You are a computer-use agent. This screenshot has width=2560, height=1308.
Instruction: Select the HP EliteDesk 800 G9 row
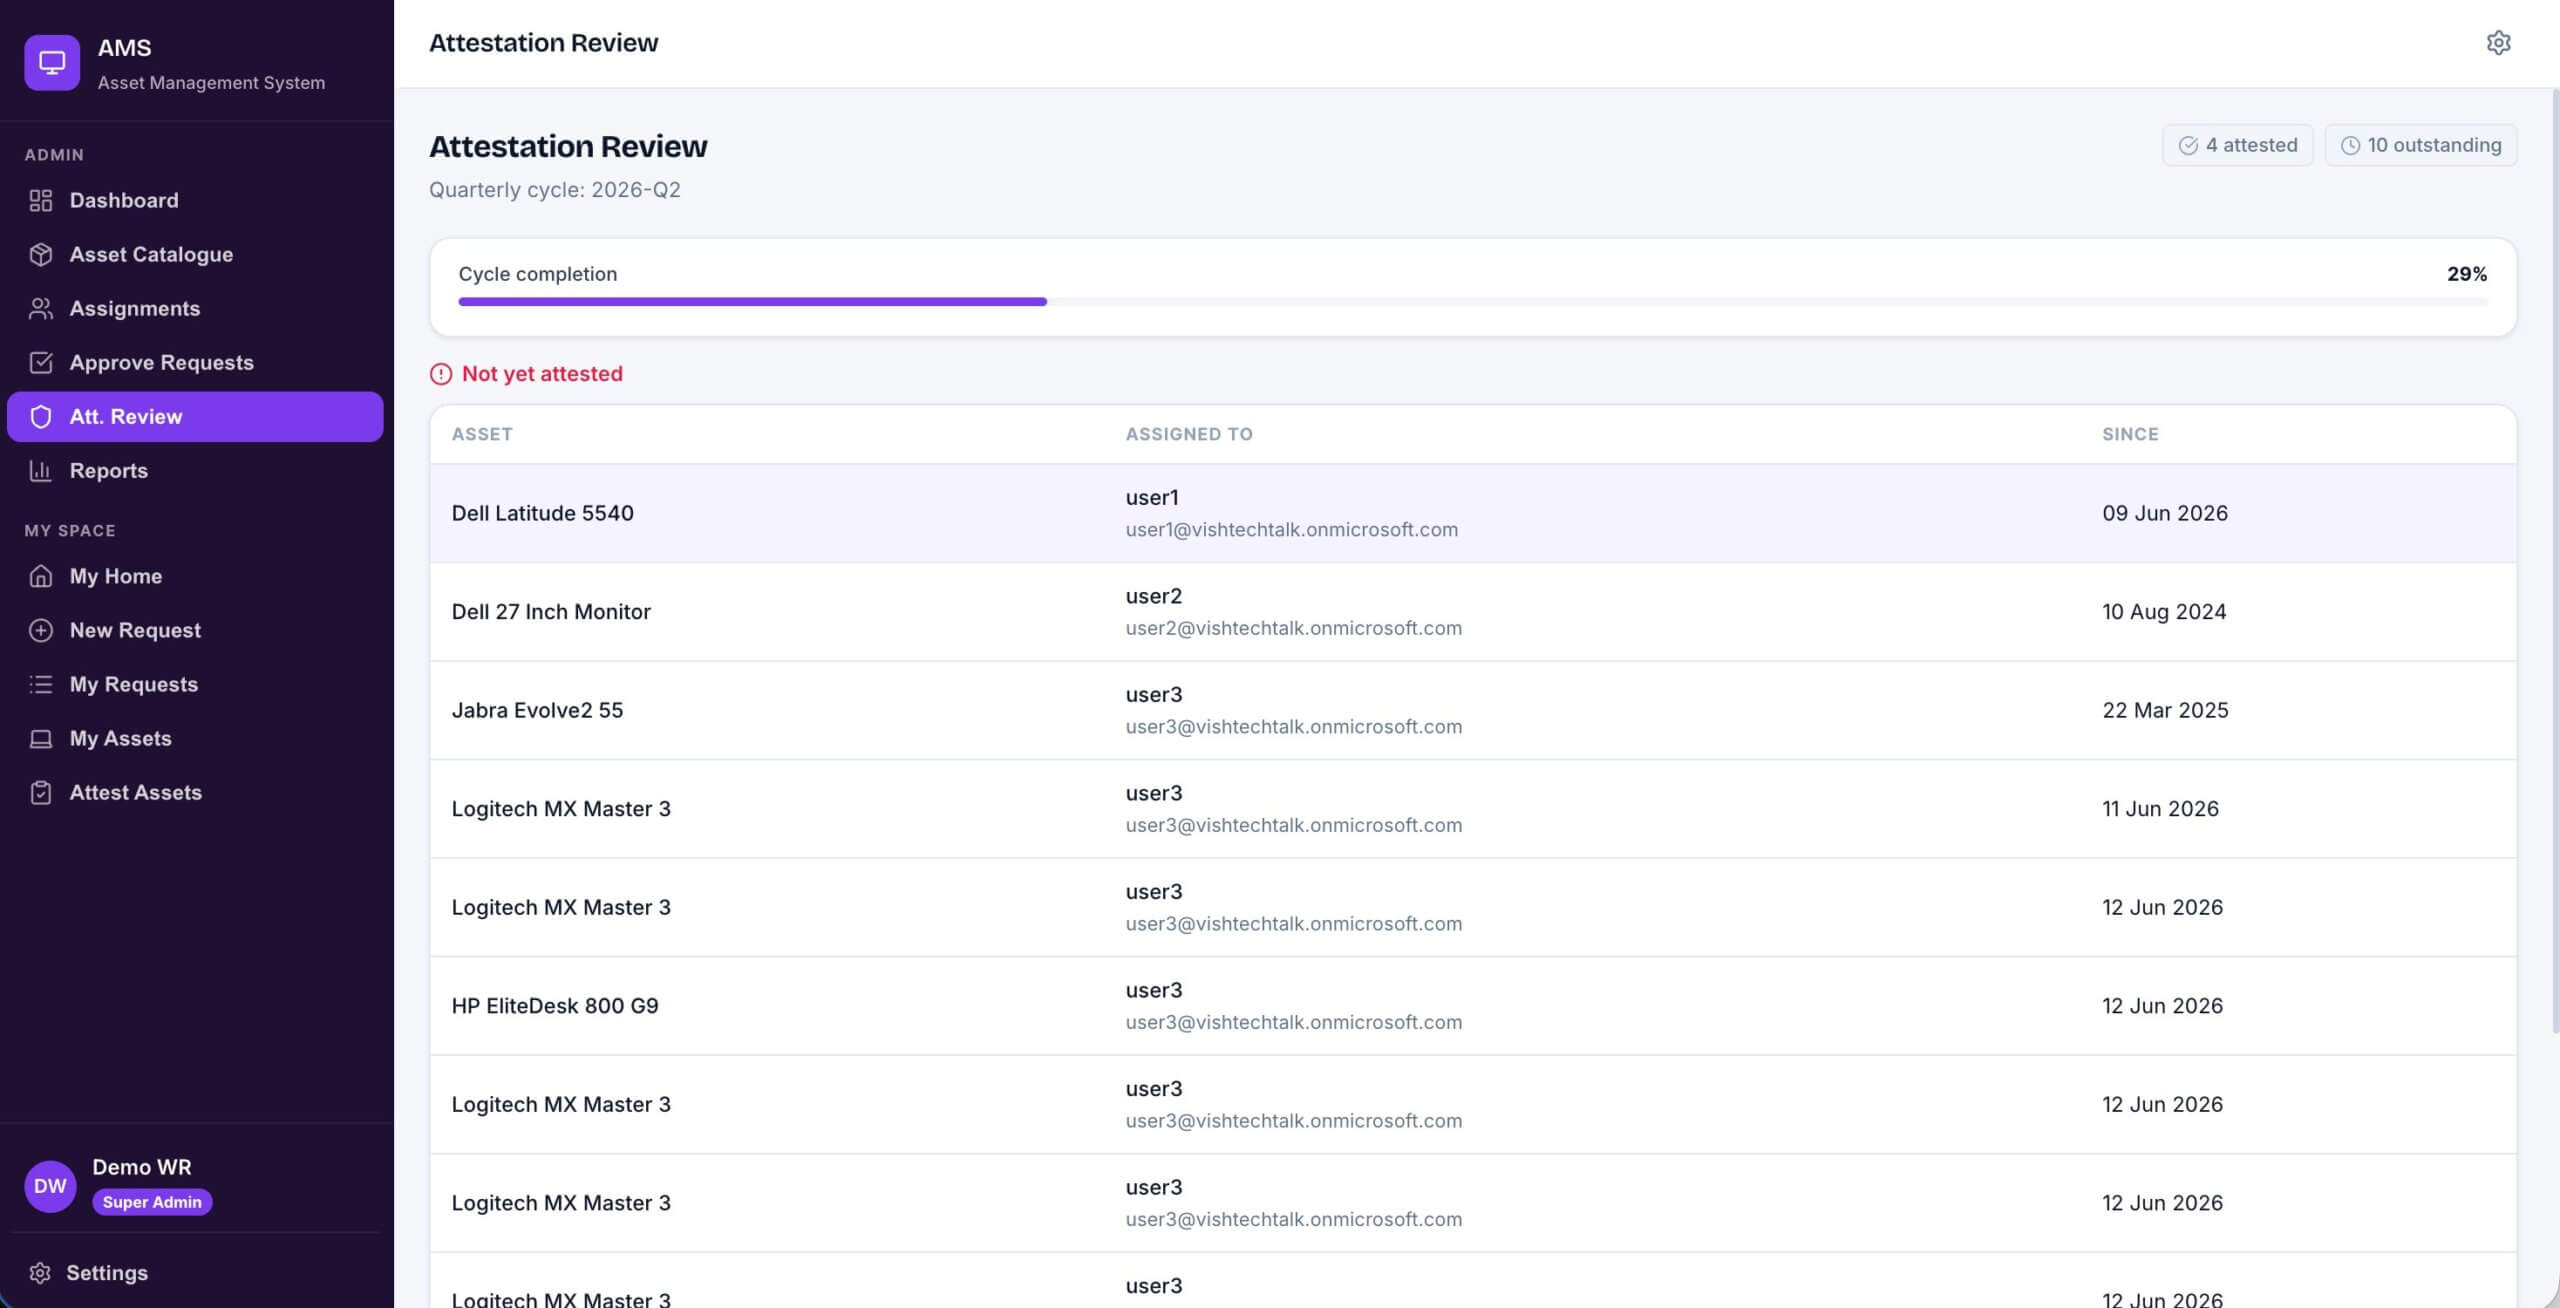1472,1006
